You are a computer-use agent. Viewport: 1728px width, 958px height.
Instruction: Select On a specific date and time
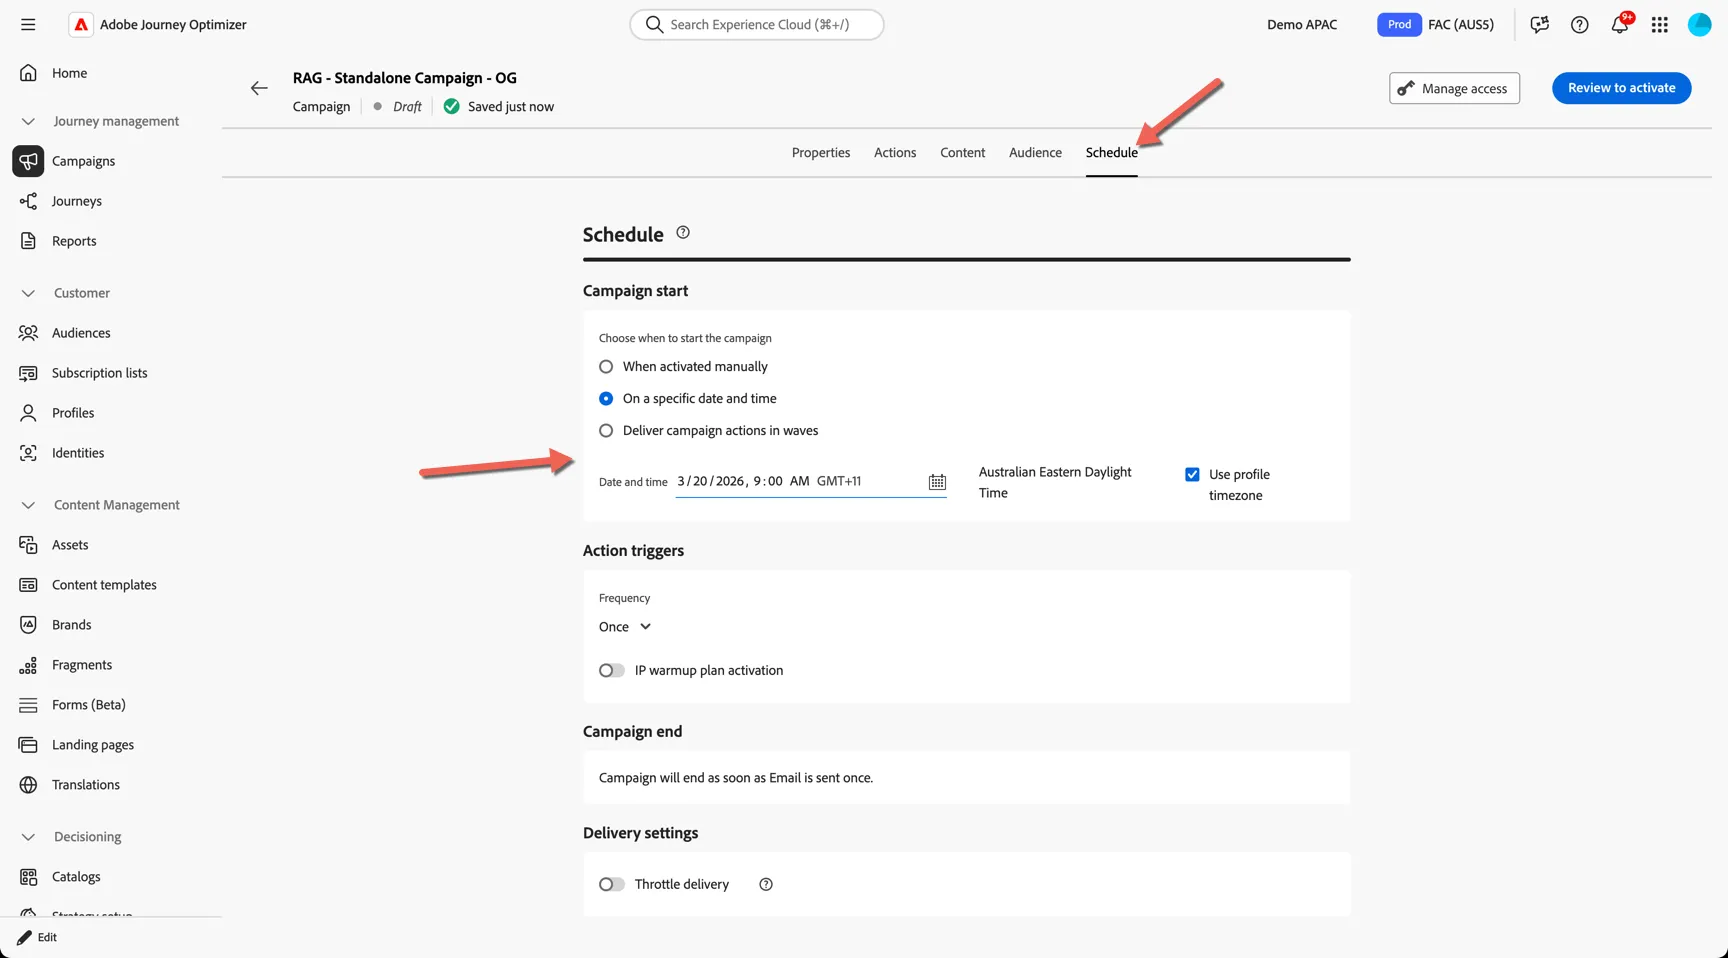tap(606, 399)
